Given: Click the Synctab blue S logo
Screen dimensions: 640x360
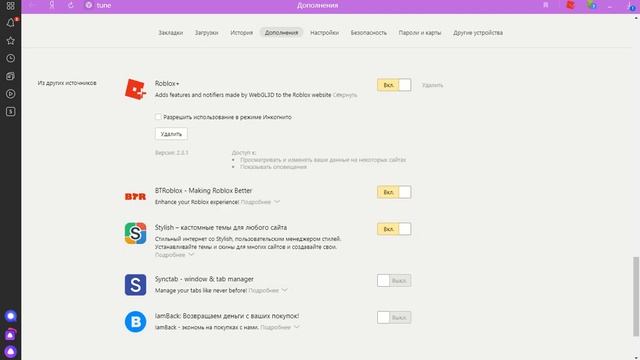Looking at the screenshot, I should [x=136, y=285].
